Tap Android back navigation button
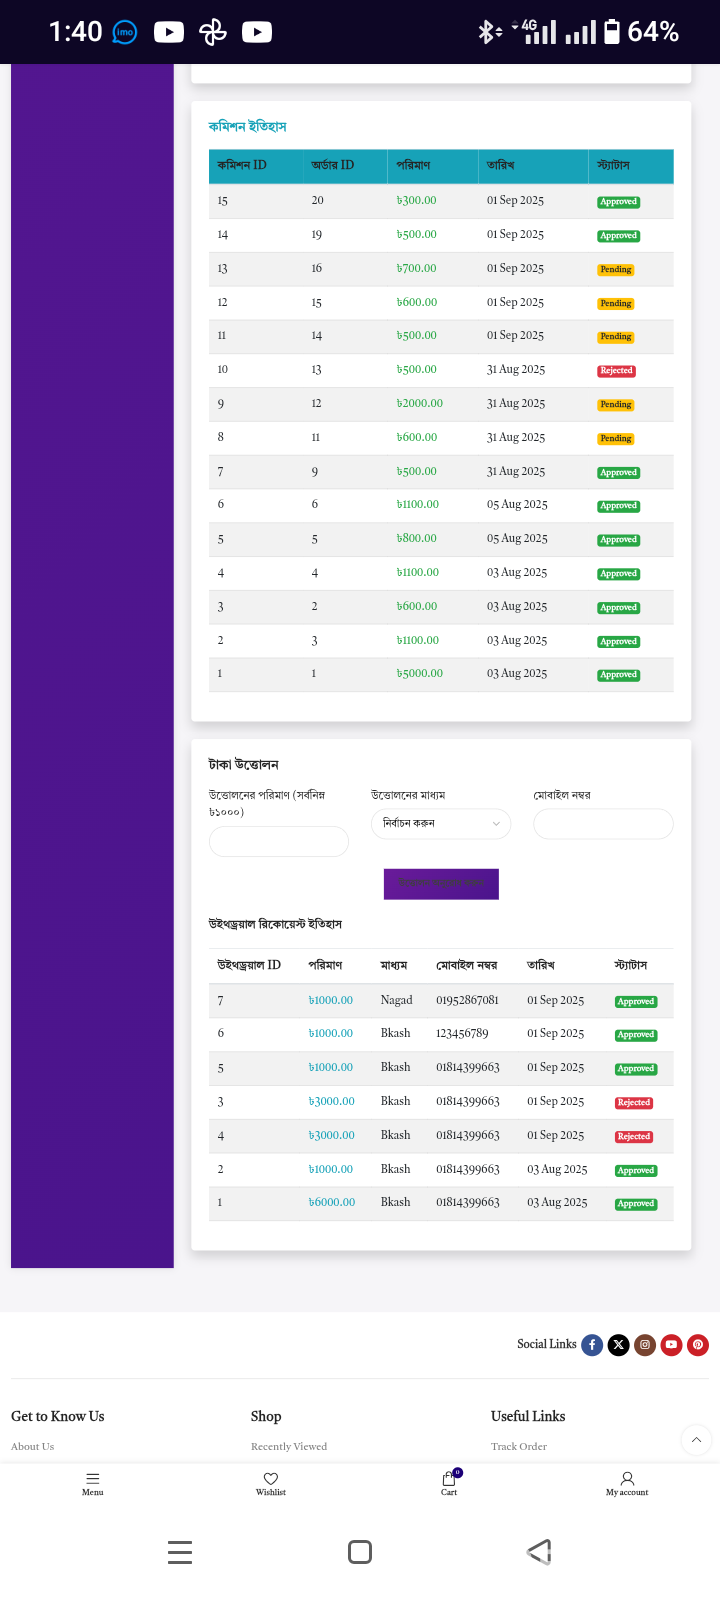 coord(539,1552)
